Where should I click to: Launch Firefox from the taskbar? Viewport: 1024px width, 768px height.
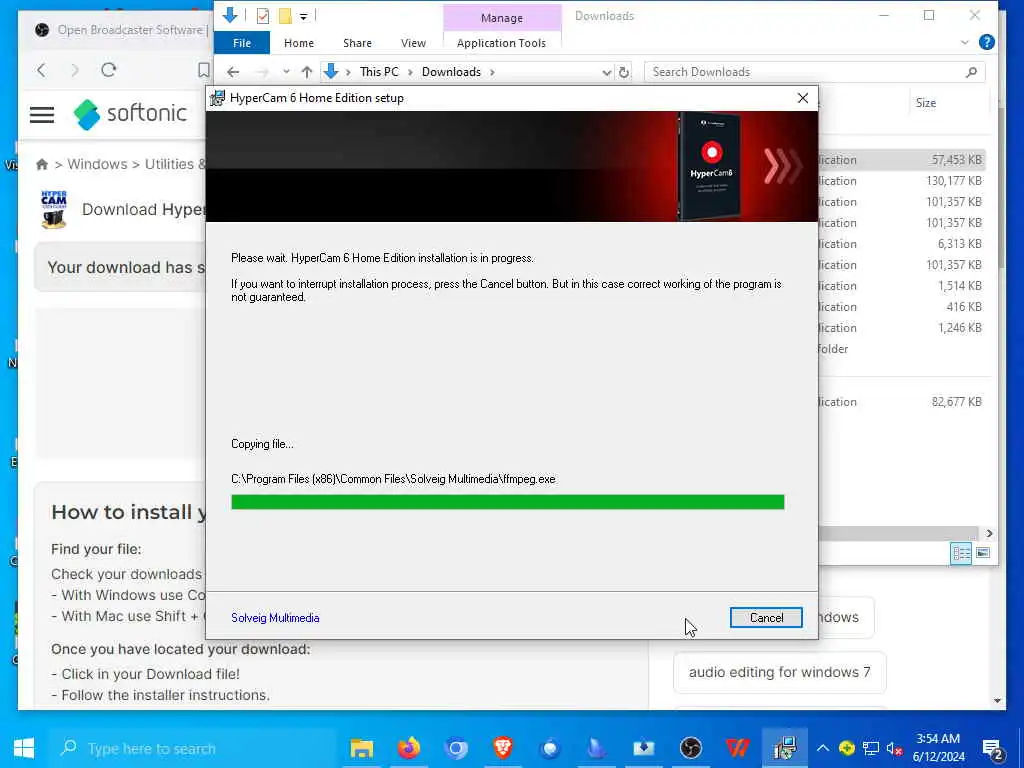coord(409,748)
